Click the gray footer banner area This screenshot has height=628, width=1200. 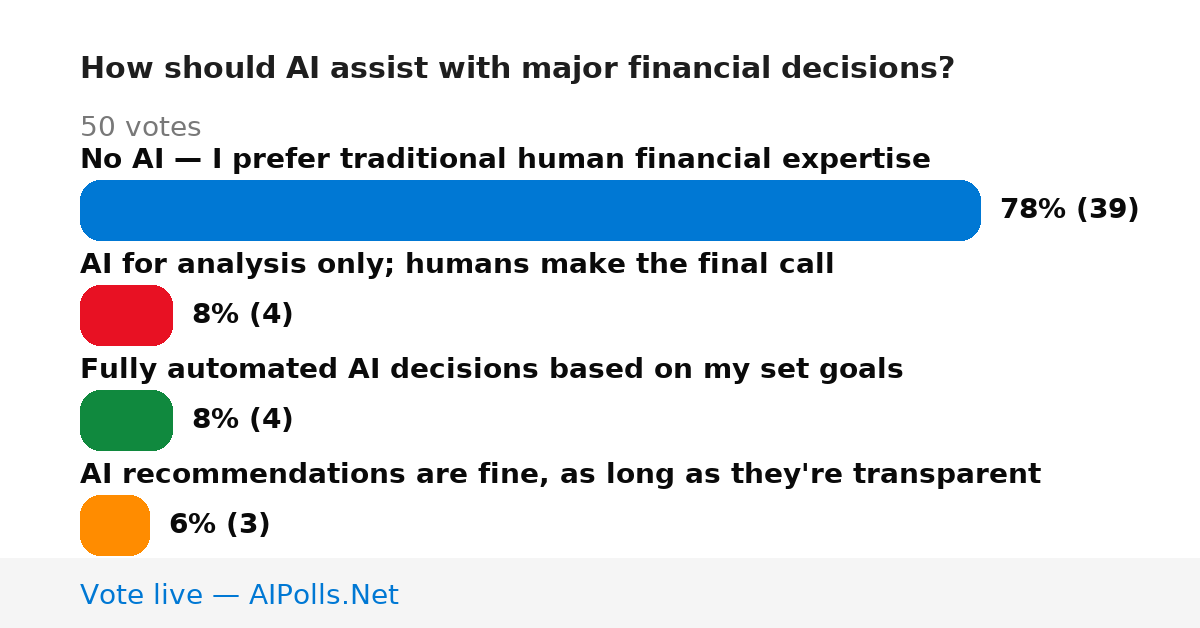click(x=600, y=593)
